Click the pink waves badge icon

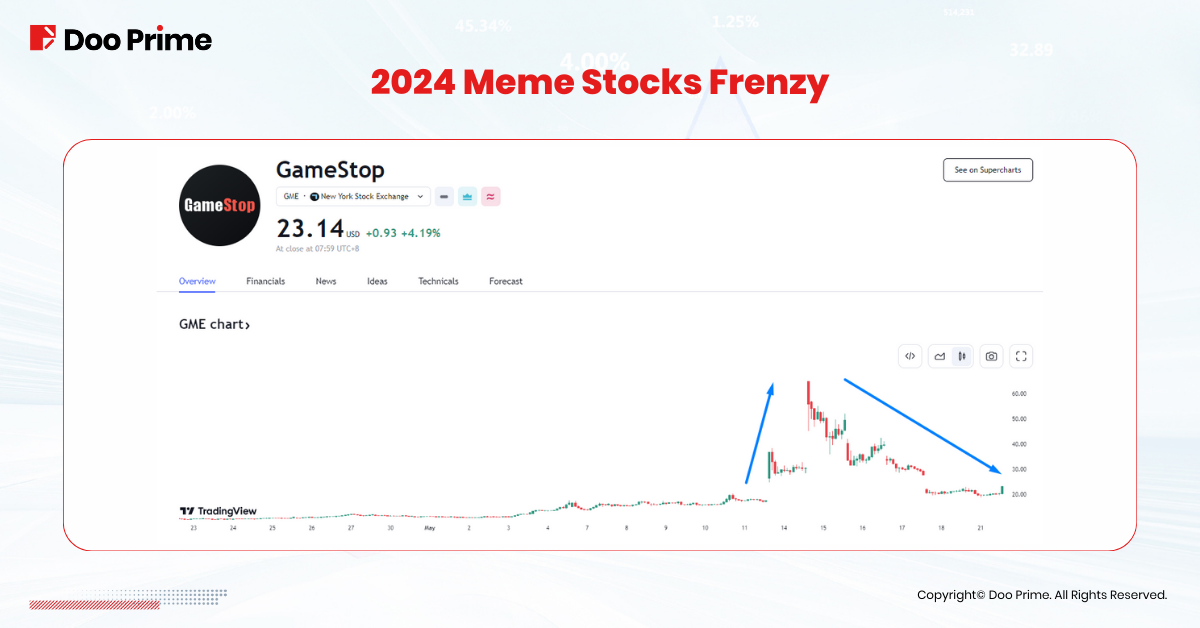tap(491, 197)
